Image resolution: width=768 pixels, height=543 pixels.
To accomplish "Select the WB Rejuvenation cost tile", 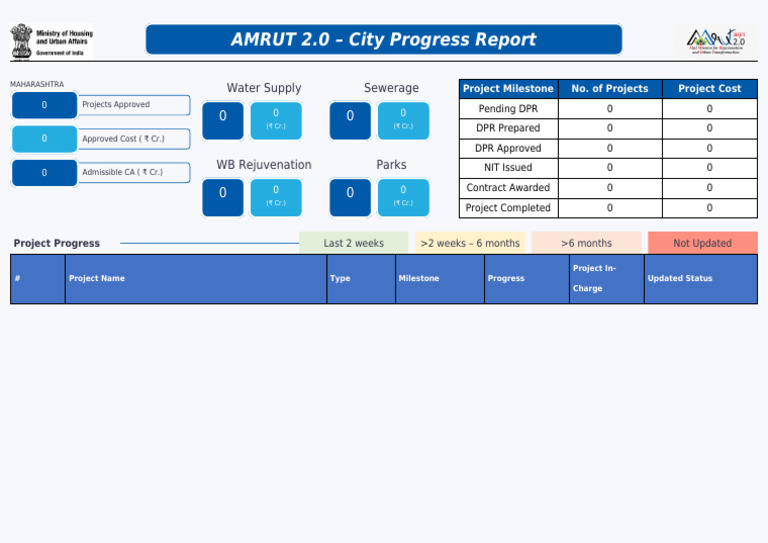I will tap(276, 197).
